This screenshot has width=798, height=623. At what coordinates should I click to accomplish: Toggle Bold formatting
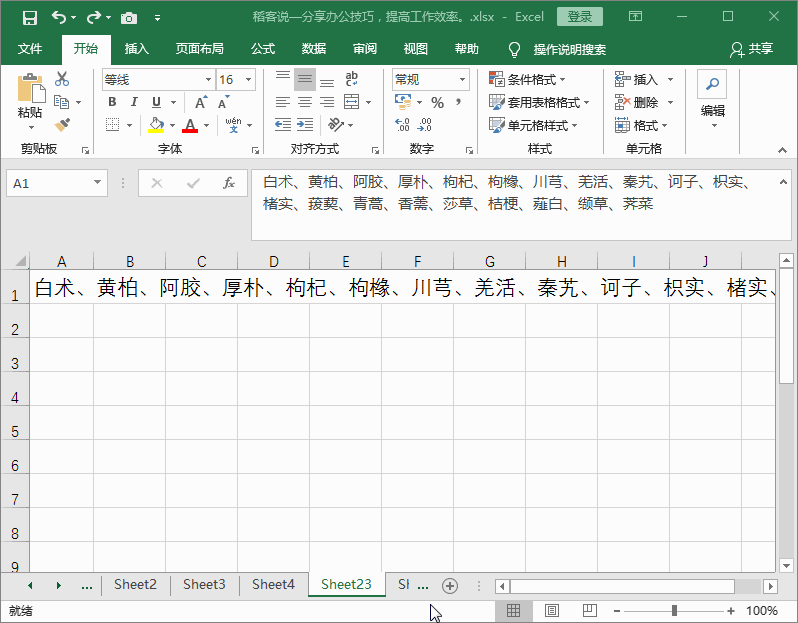112,102
